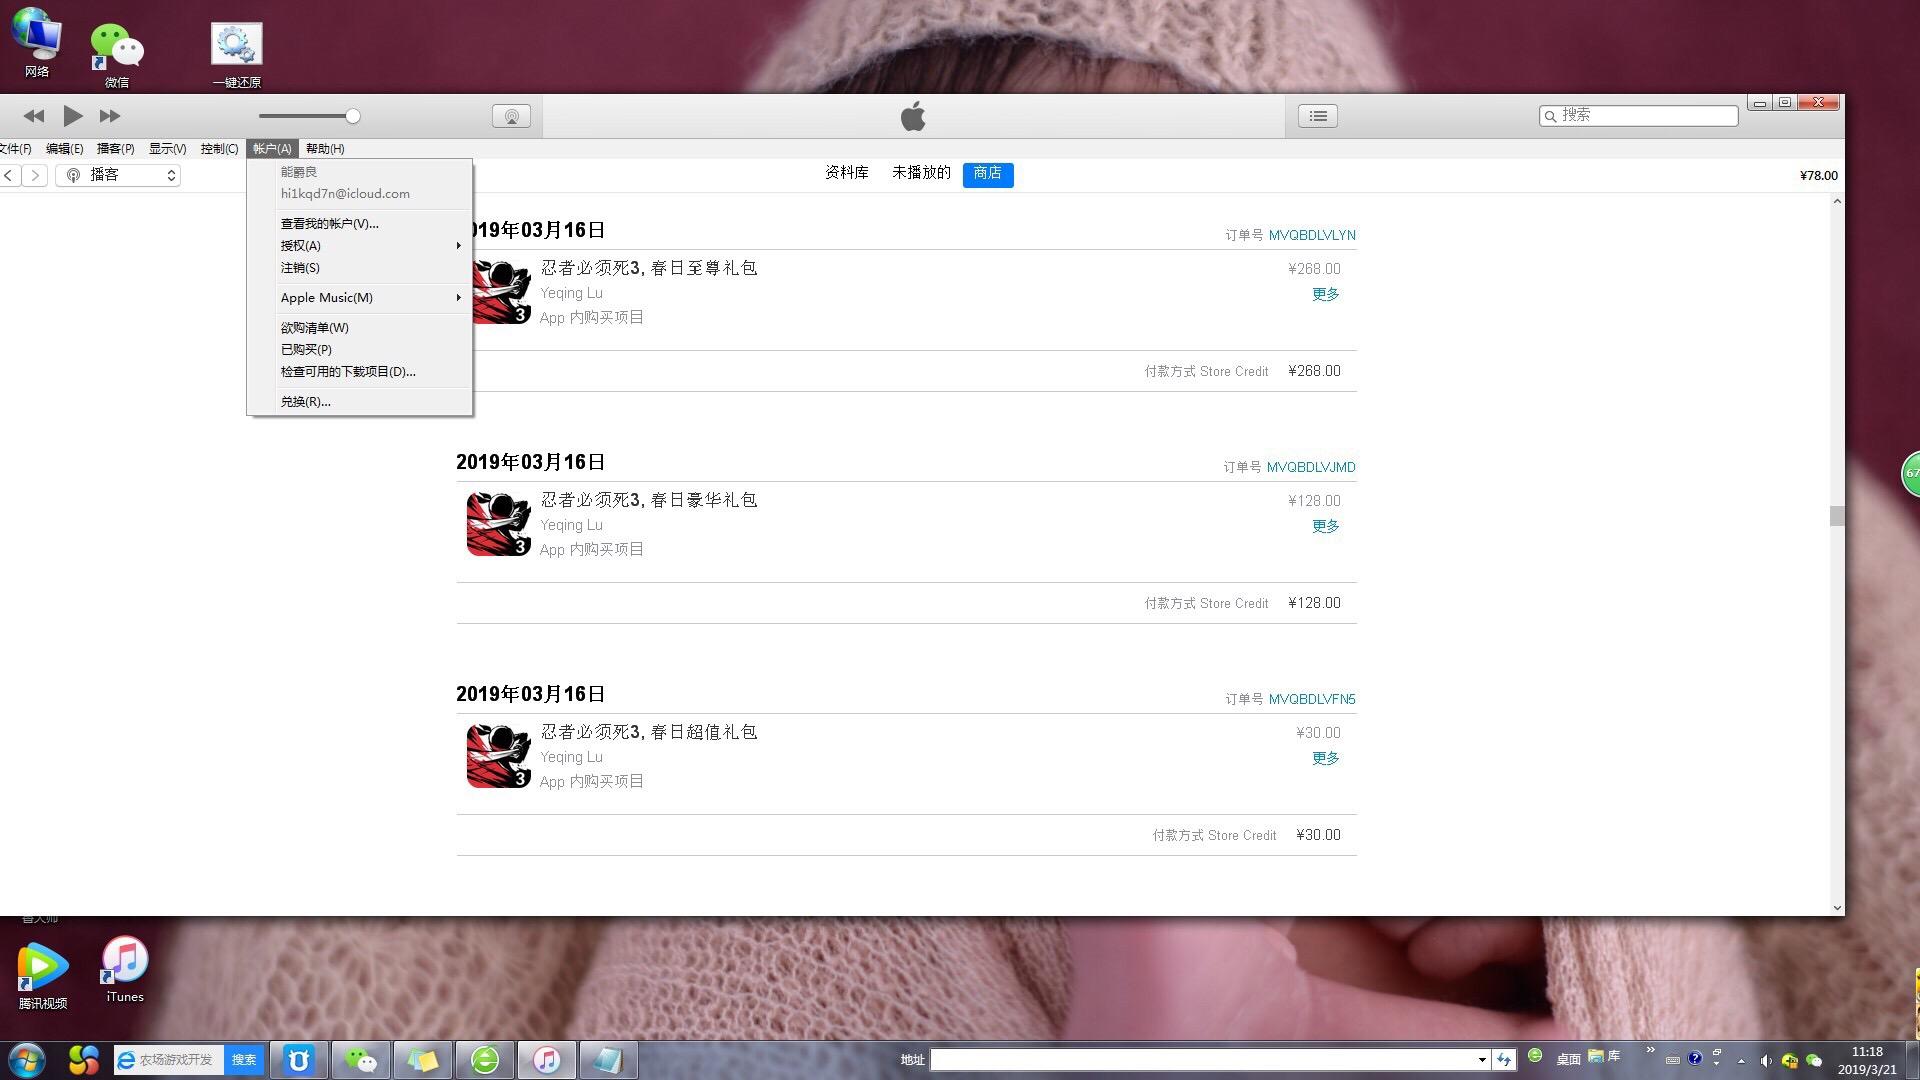This screenshot has width=1920, height=1080.
Task: Click the play button in iTunes
Action: (72, 116)
